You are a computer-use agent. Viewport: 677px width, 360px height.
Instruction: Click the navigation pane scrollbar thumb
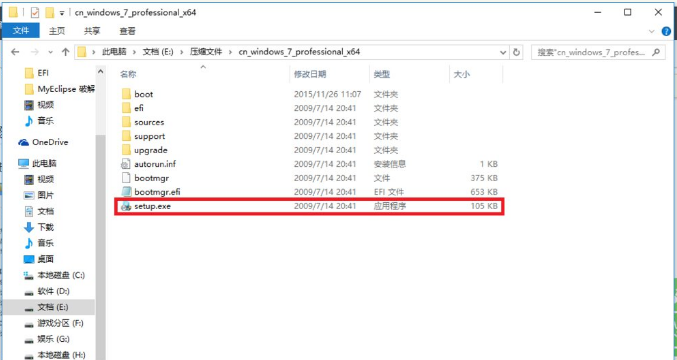click(100, 246)
